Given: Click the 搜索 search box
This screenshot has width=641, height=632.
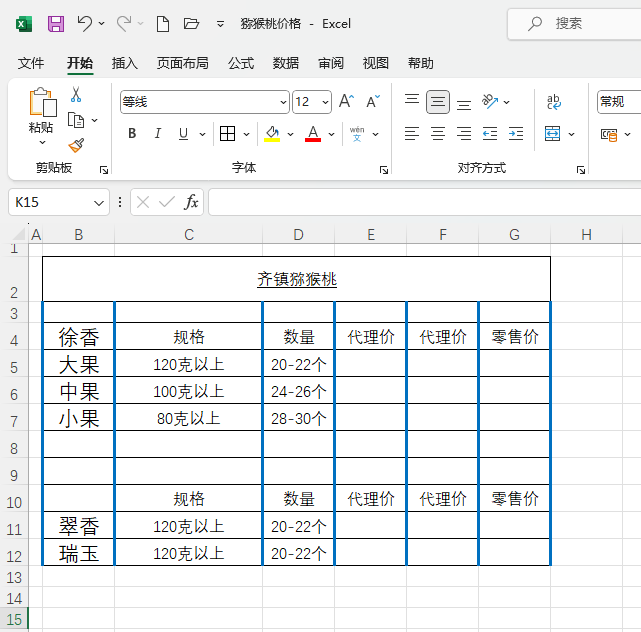Looking at the screenshot, I should pos(574,24).
